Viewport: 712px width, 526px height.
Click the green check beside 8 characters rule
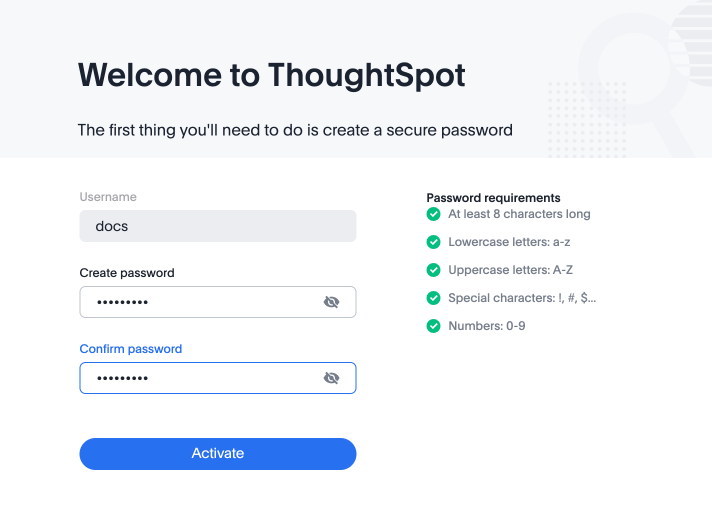[x=433, y=214]
